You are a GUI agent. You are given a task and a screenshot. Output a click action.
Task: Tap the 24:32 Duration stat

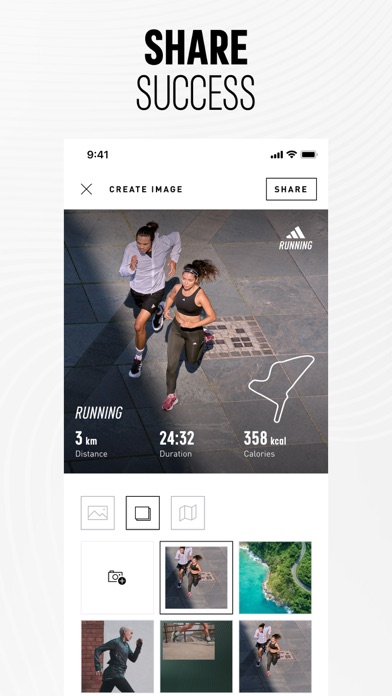177,444
